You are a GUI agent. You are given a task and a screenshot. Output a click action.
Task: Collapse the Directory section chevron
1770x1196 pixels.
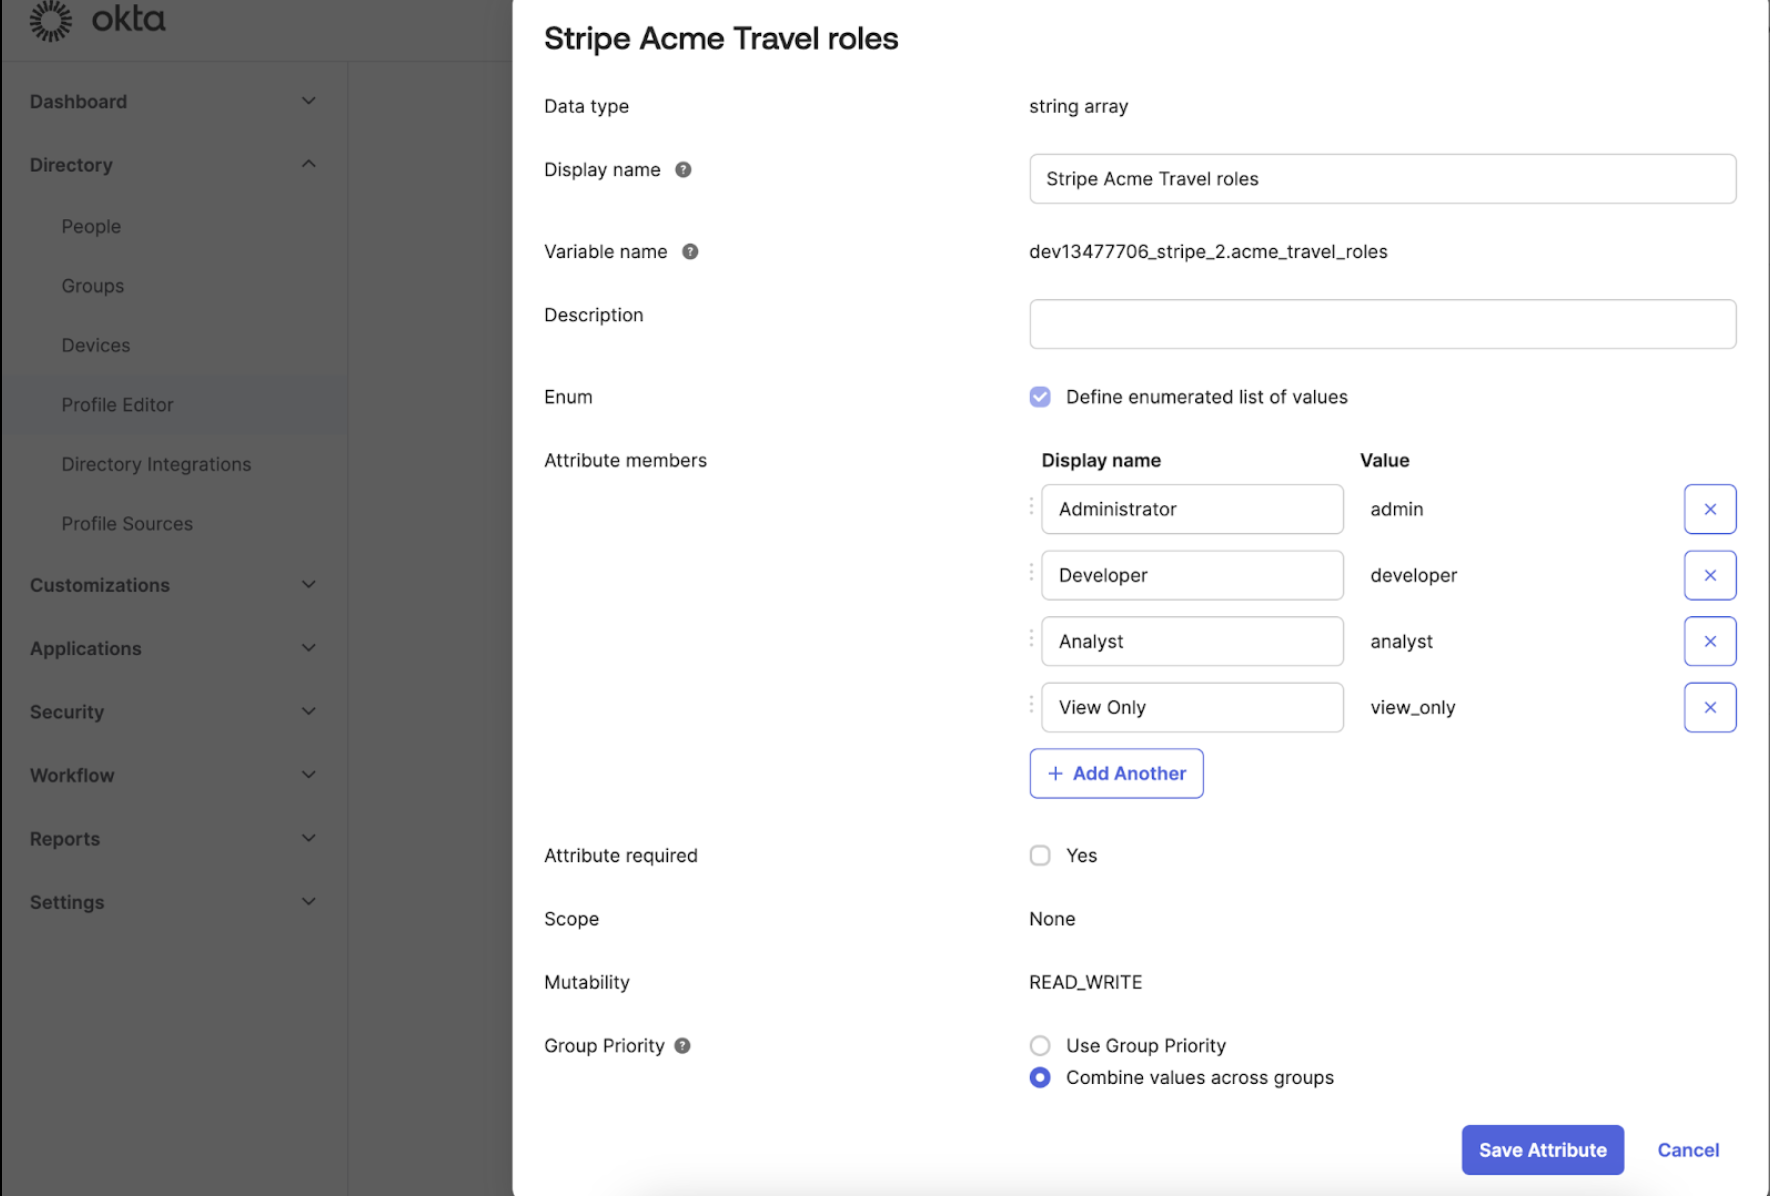(x=309, y=164)
